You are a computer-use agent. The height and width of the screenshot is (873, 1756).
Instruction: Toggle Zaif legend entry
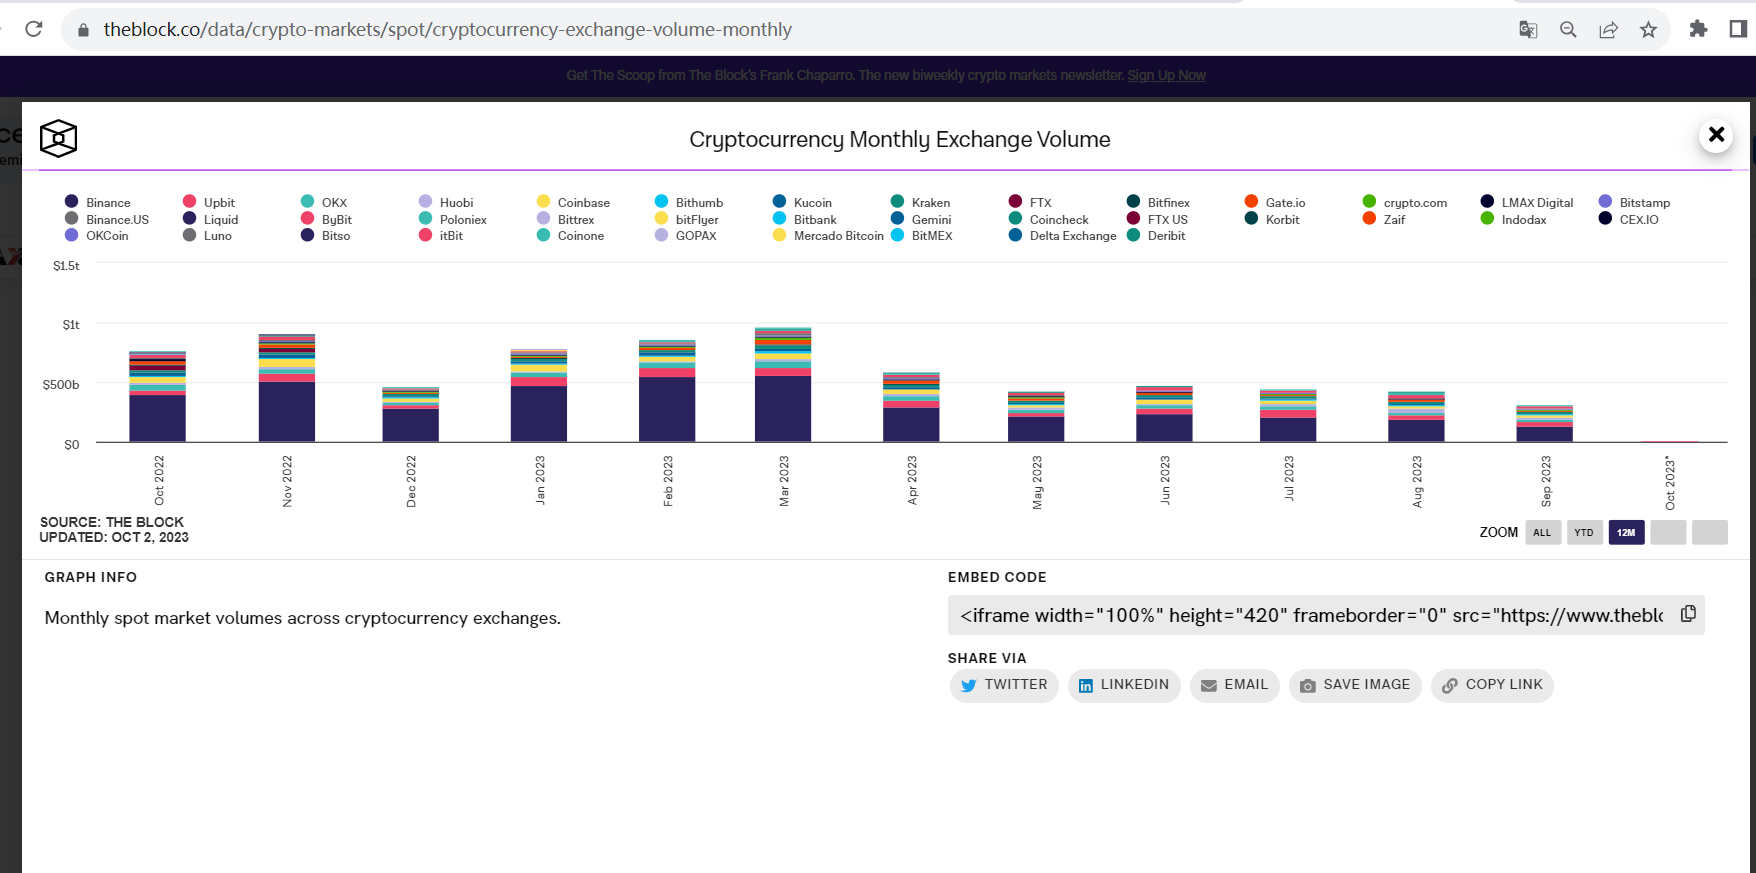point(1384,219)
